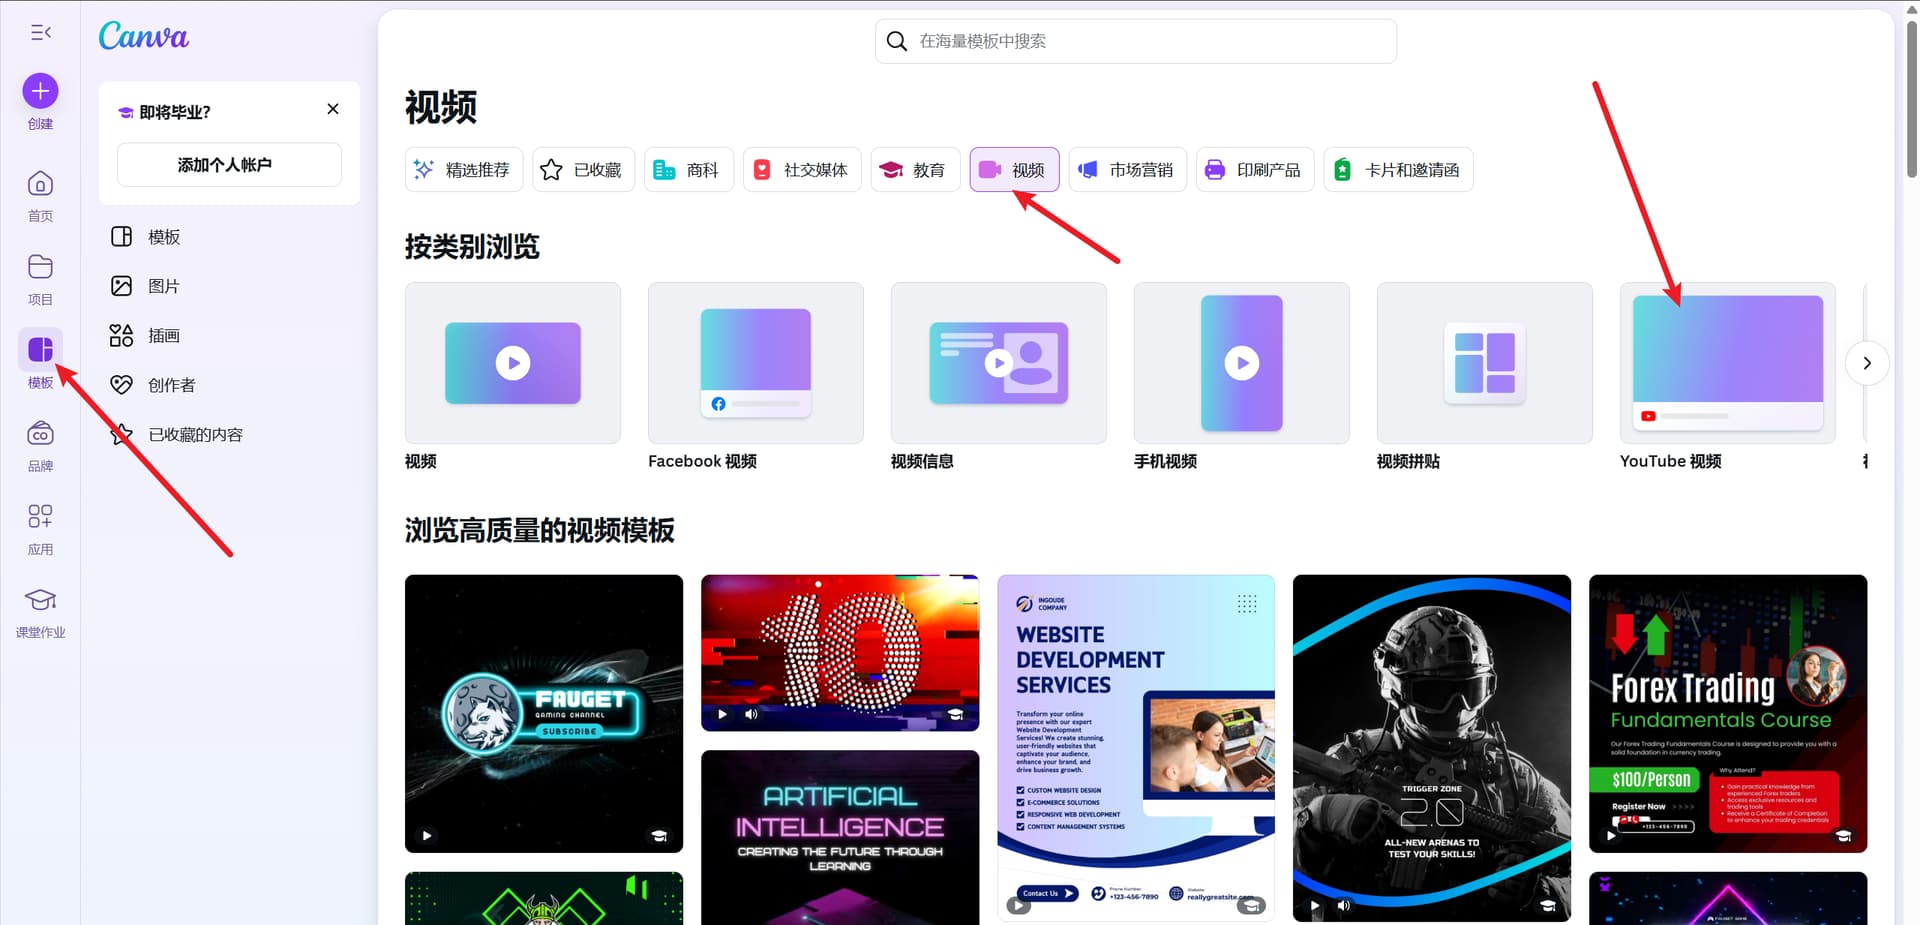Click the template search field
Viewport: 1920px width, 925px height.
click(1136, 41)
